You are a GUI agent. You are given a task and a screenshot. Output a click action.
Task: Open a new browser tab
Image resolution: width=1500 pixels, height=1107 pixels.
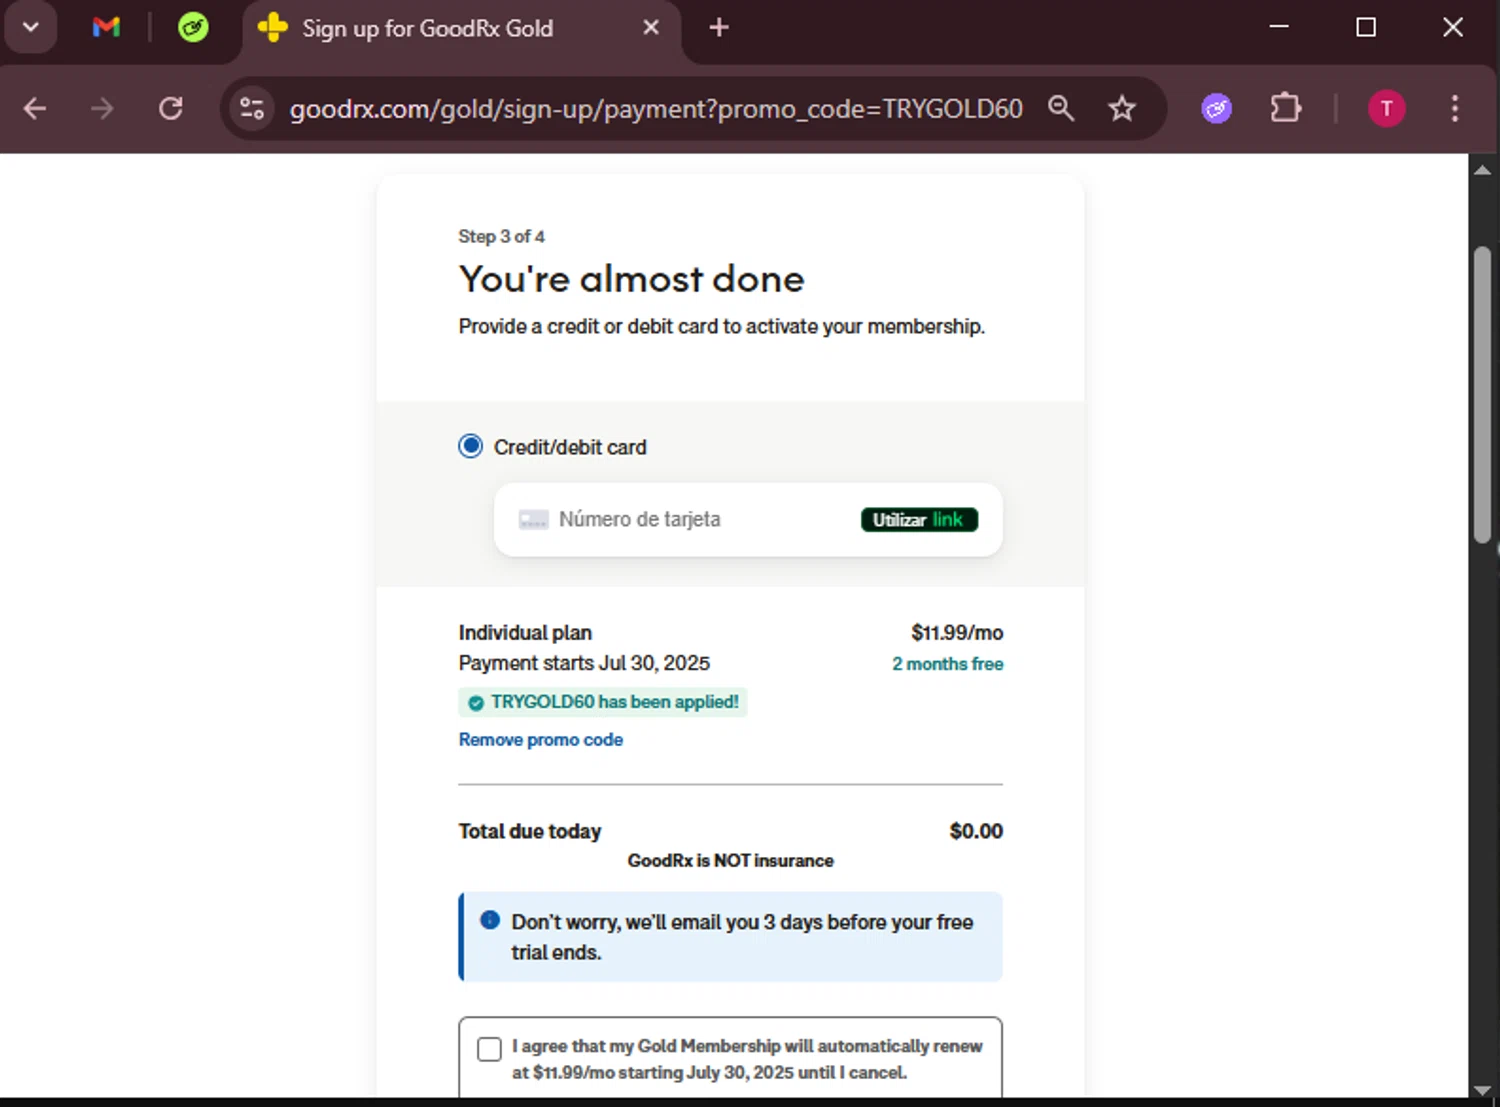click(x=718, y=28)
